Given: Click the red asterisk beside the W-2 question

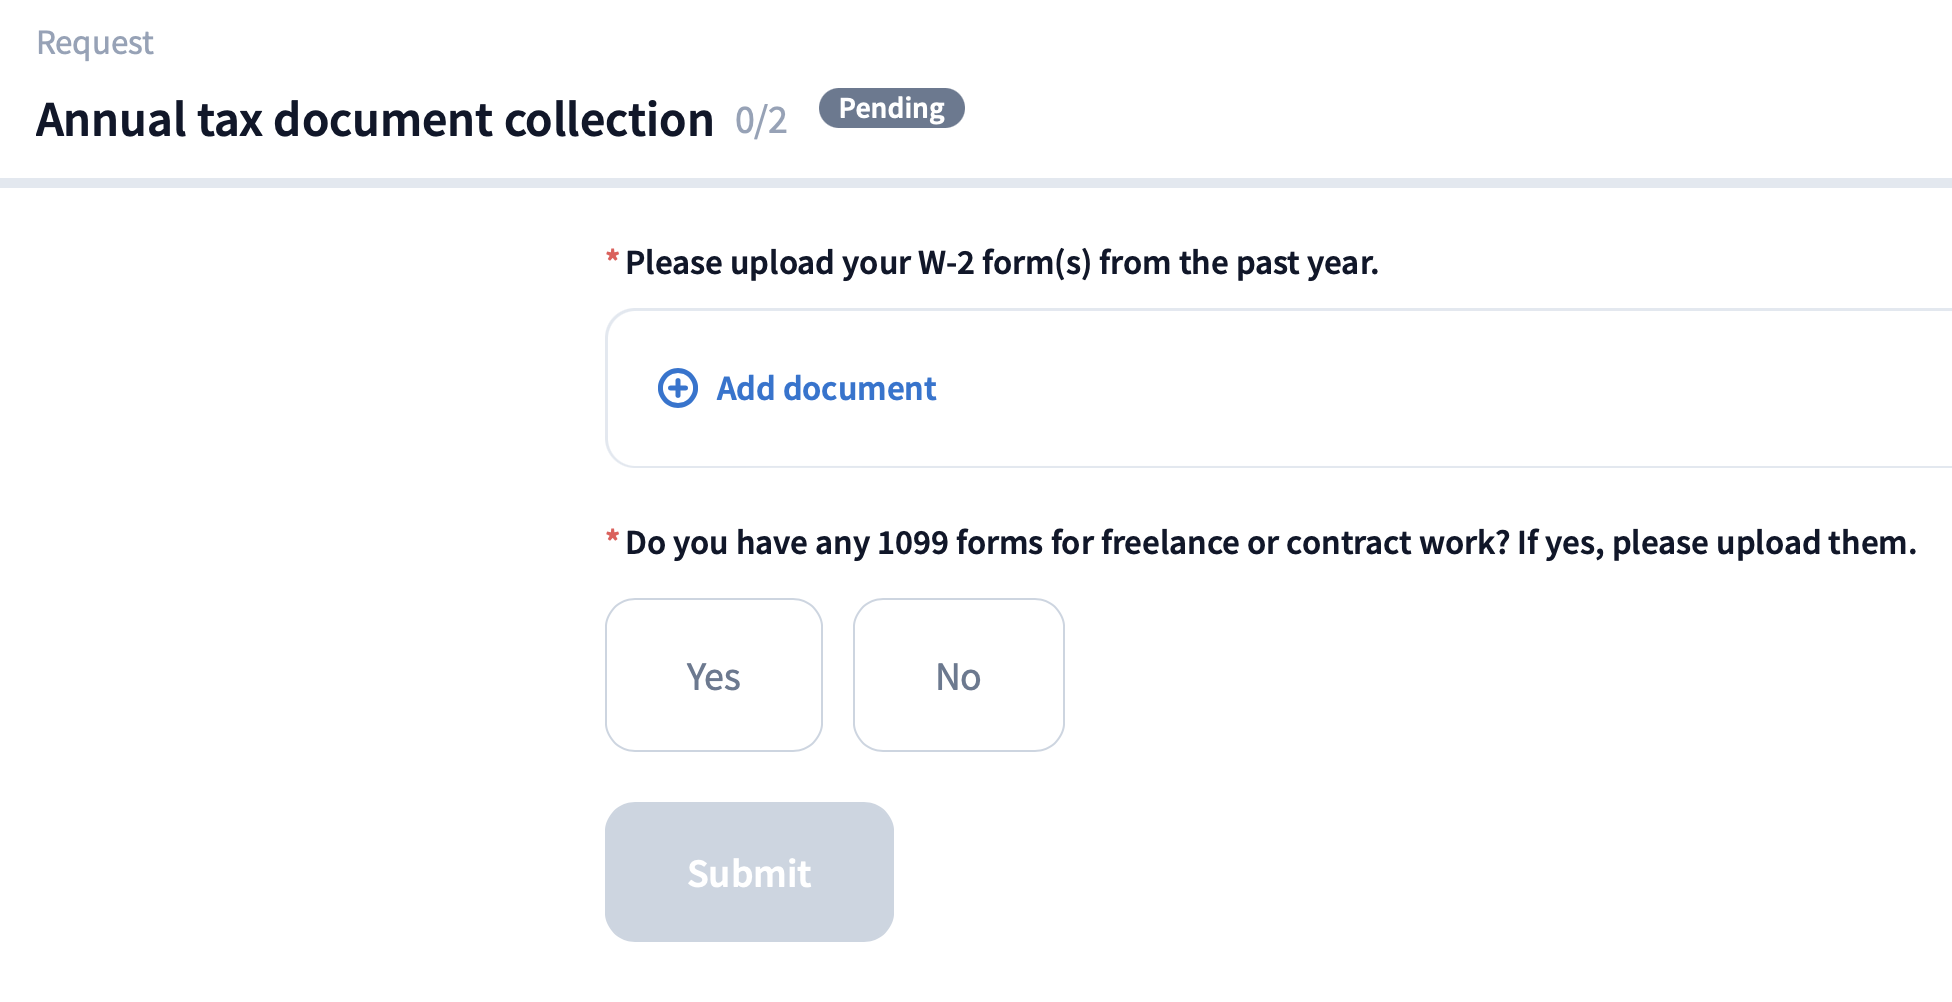Looking at the screenshot, I should click(x=612, y=258).
